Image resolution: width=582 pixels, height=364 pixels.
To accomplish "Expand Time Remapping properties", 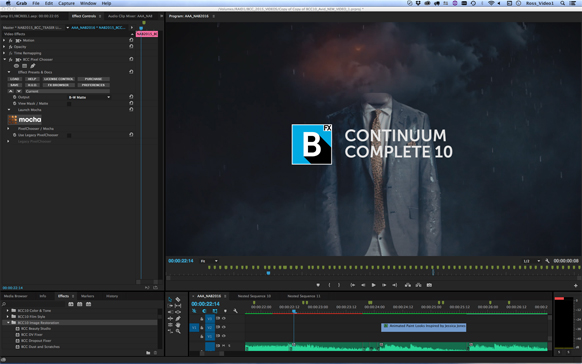I will click(4, 53).
